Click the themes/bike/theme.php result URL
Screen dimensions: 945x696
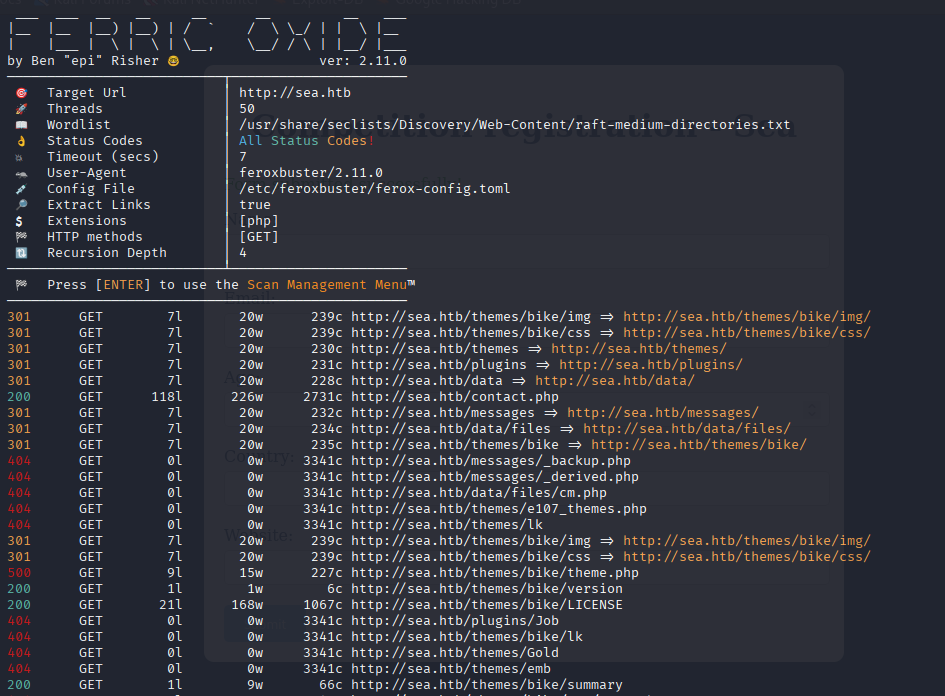point(495,573)
